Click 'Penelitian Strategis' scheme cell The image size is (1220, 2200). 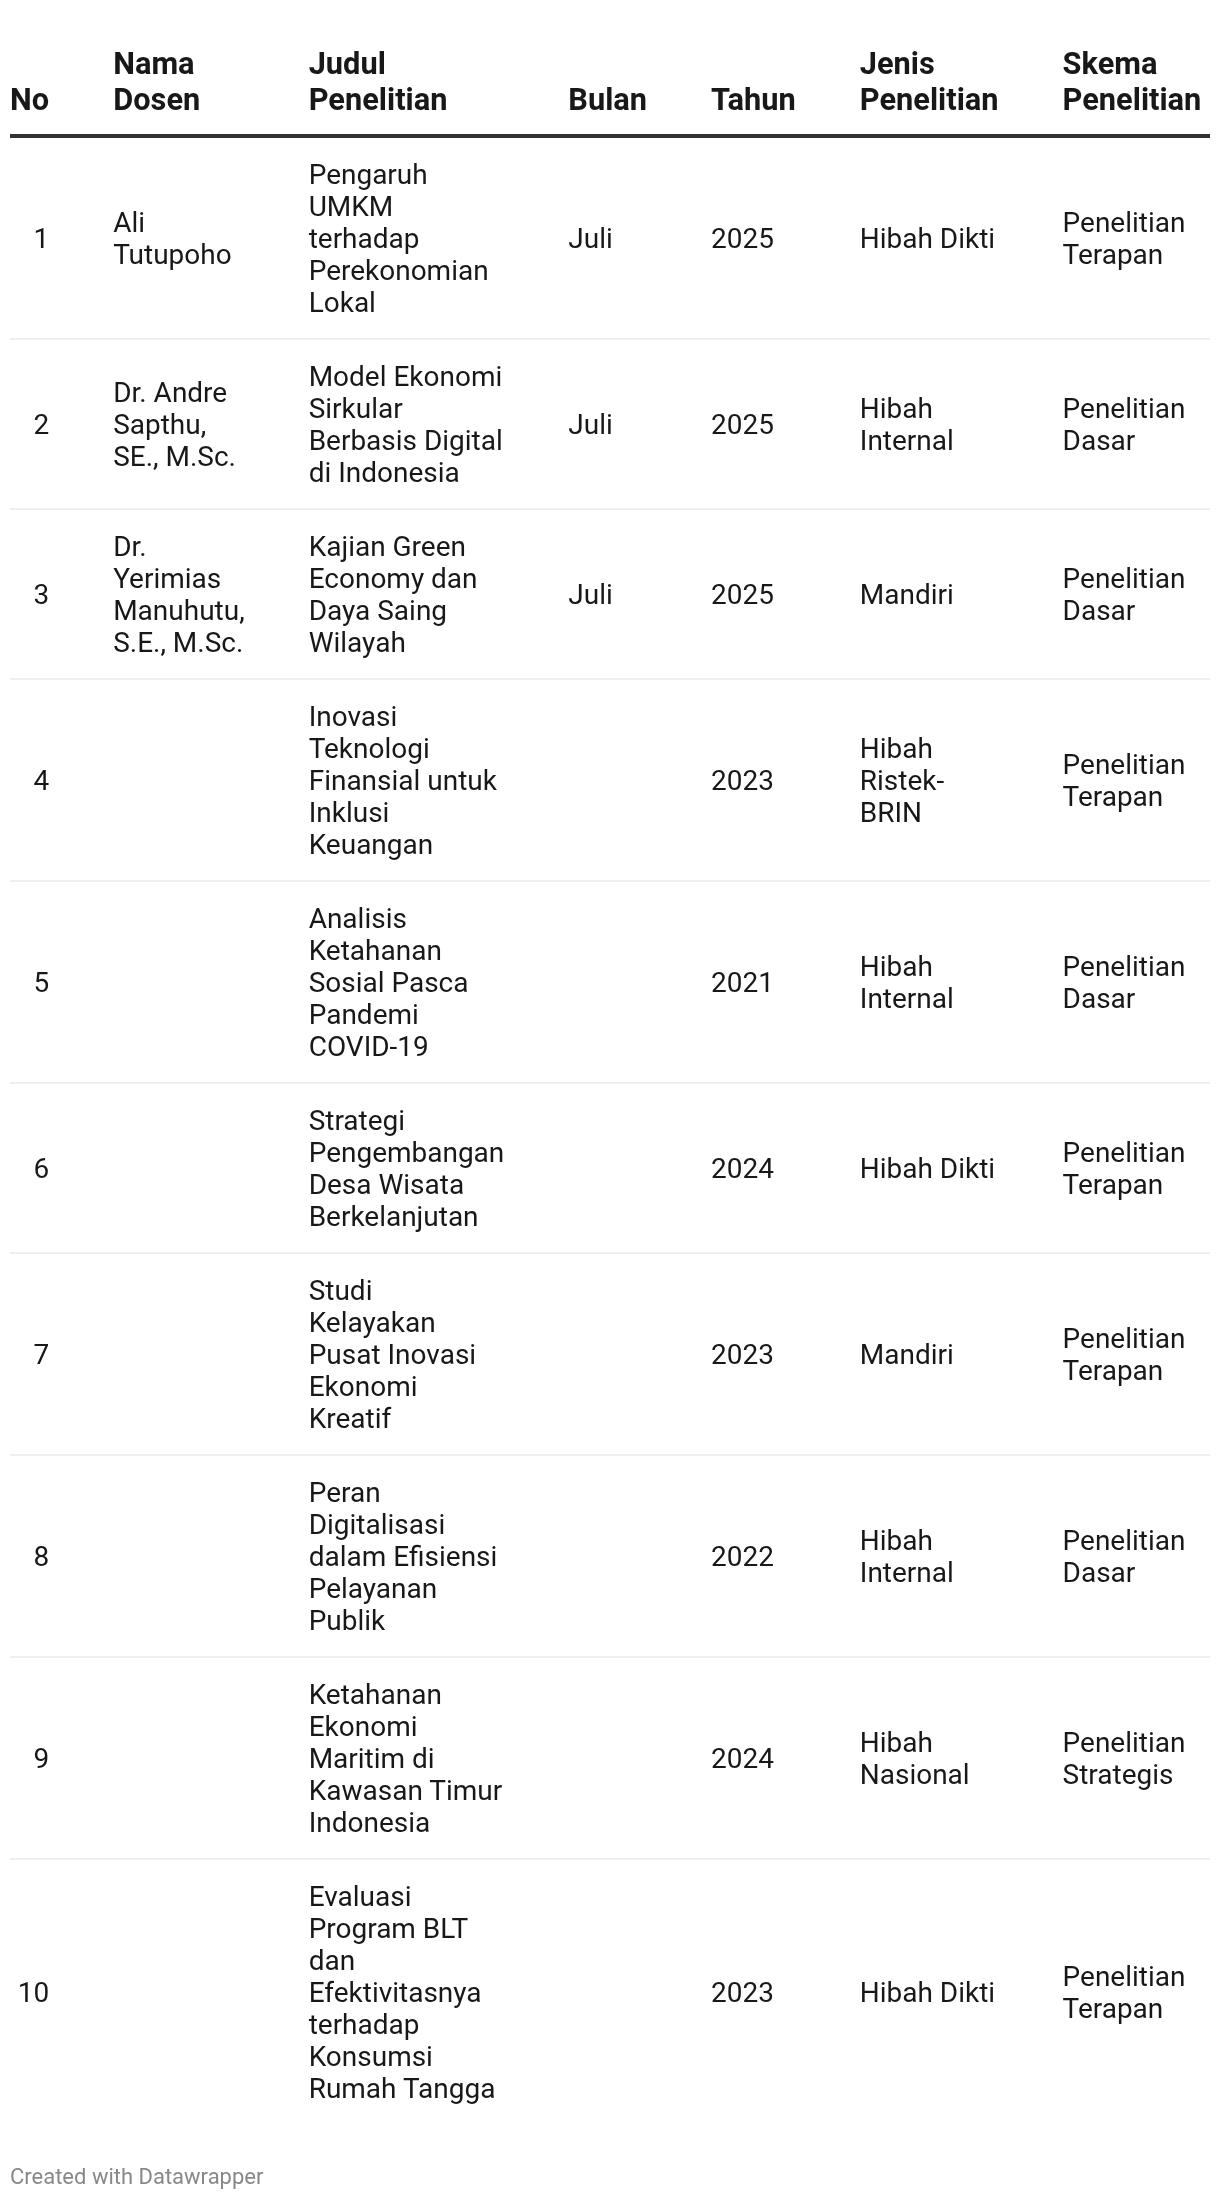tap(1123, 1758)
